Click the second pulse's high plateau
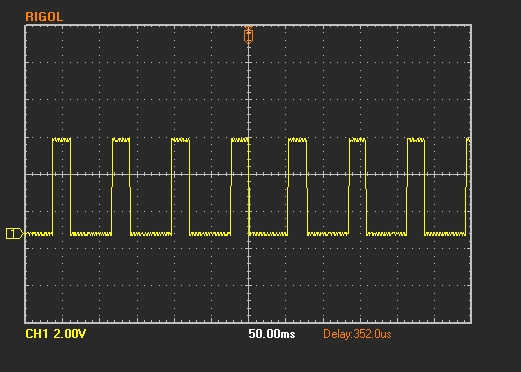521x372 pixels. click(121, 140)
